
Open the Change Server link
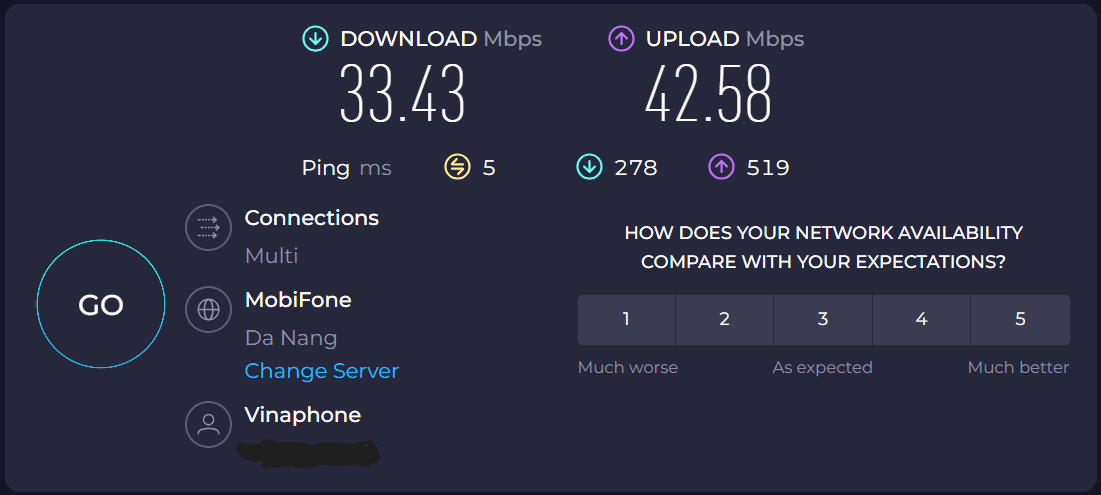click(x=322, y=371)
